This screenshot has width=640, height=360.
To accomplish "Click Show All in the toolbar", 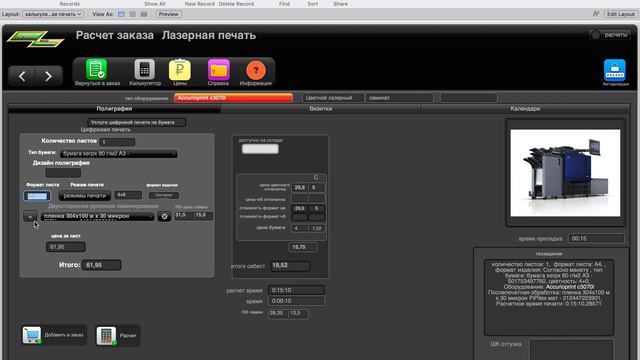I will coord(155,4).
